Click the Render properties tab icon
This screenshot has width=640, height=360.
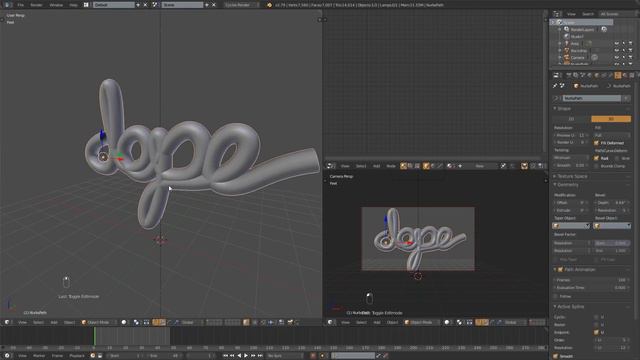(x=568, y=75)
